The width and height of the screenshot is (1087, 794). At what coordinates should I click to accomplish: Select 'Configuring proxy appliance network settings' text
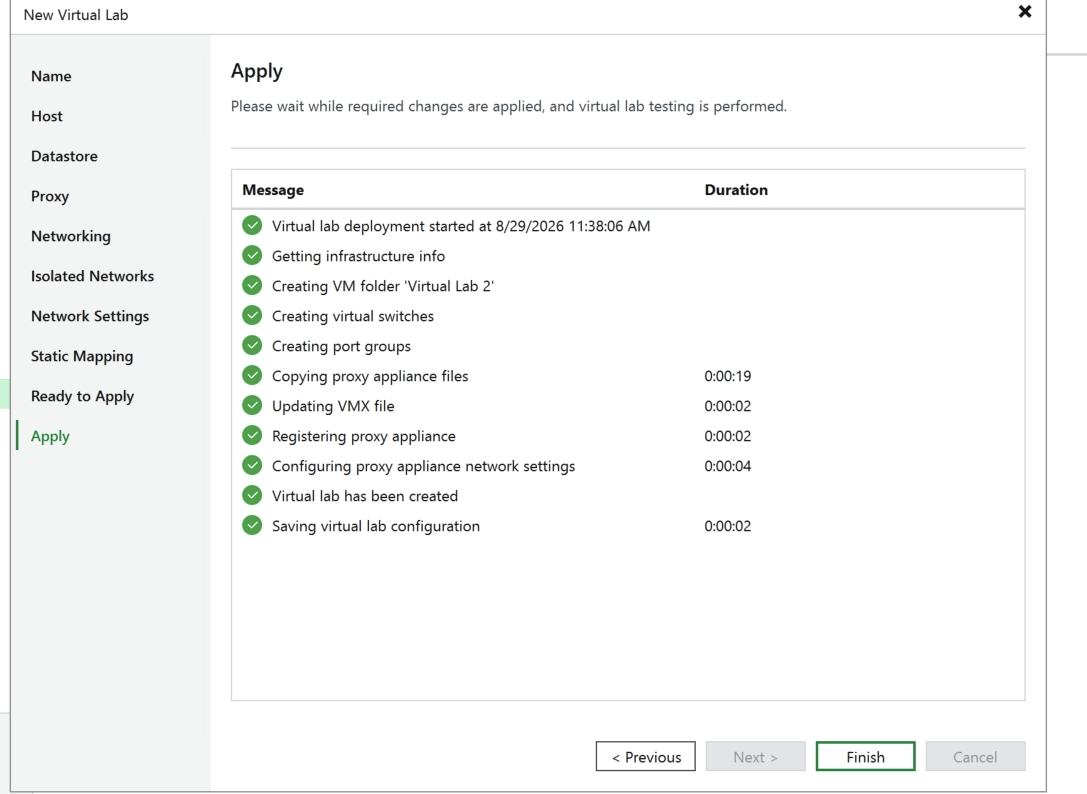pos(424,466)
